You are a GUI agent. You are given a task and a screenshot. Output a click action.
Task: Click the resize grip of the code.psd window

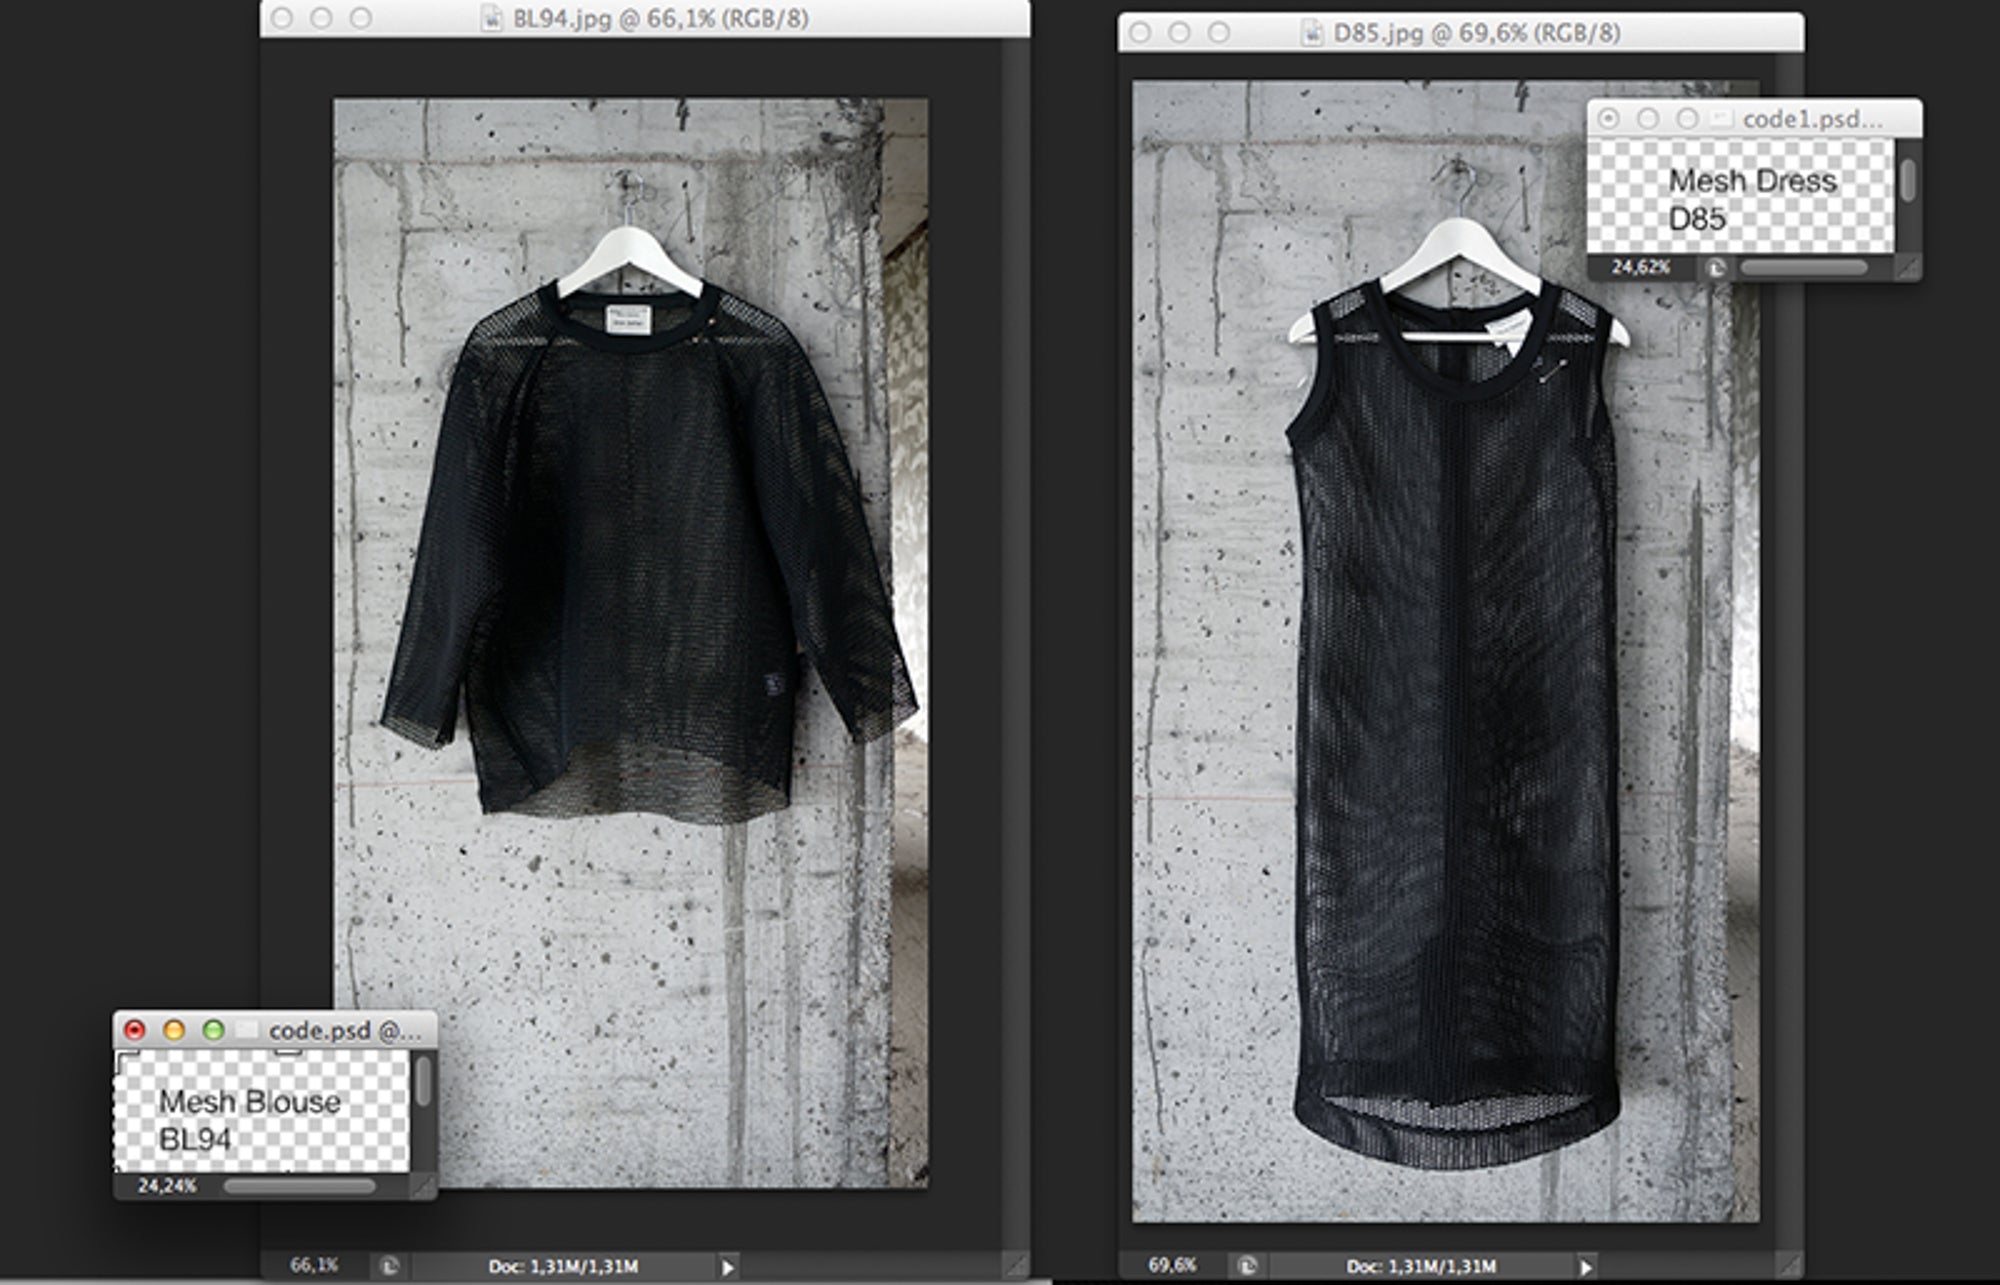pos(424,1187)
